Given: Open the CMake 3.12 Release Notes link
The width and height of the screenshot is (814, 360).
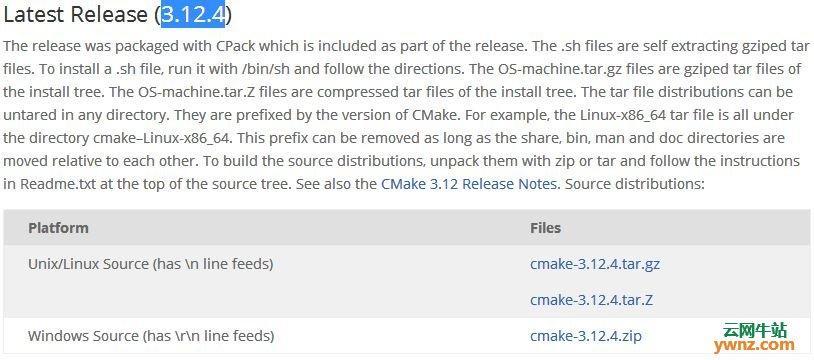Looking at the screenshot, I should [470, 184].
